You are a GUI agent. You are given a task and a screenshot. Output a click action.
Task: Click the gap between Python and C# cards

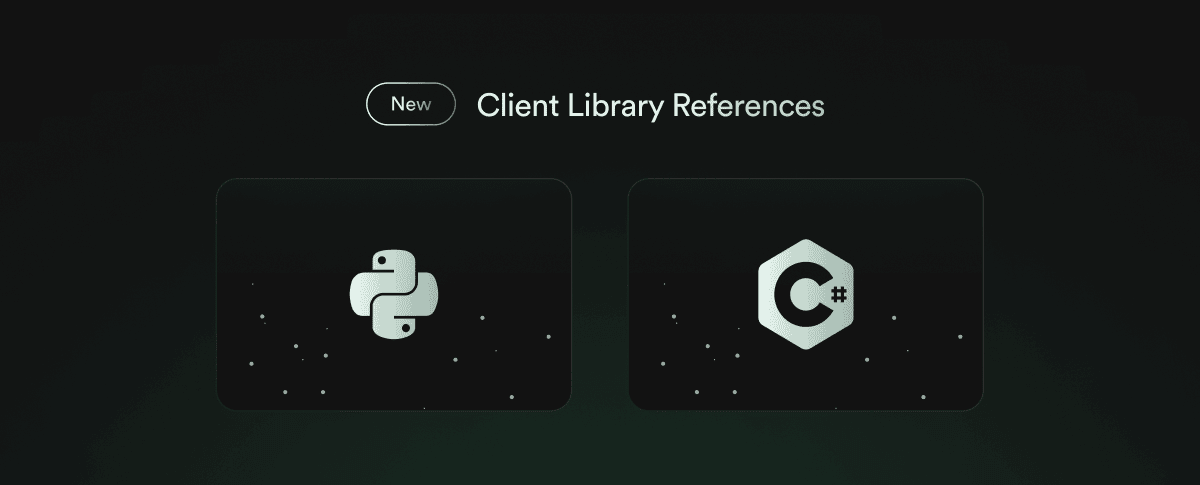[600, 294]
